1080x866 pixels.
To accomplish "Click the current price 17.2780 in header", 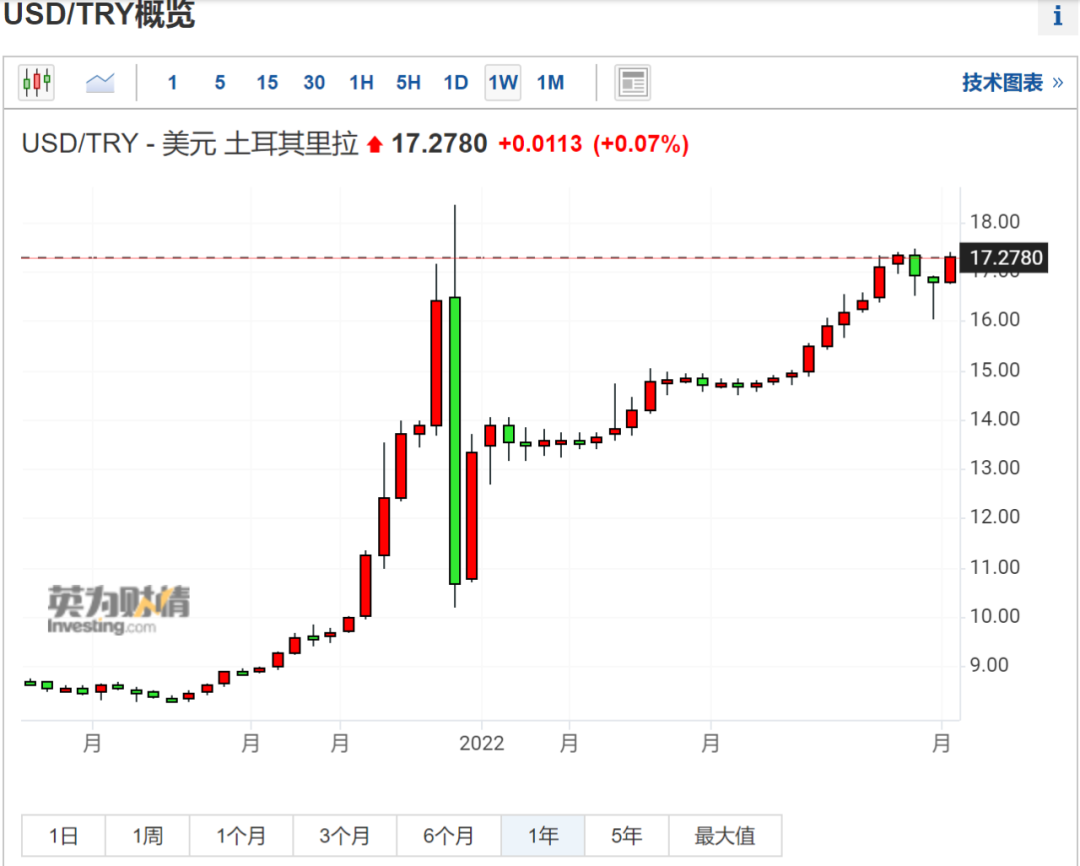I will click(439, 144).
